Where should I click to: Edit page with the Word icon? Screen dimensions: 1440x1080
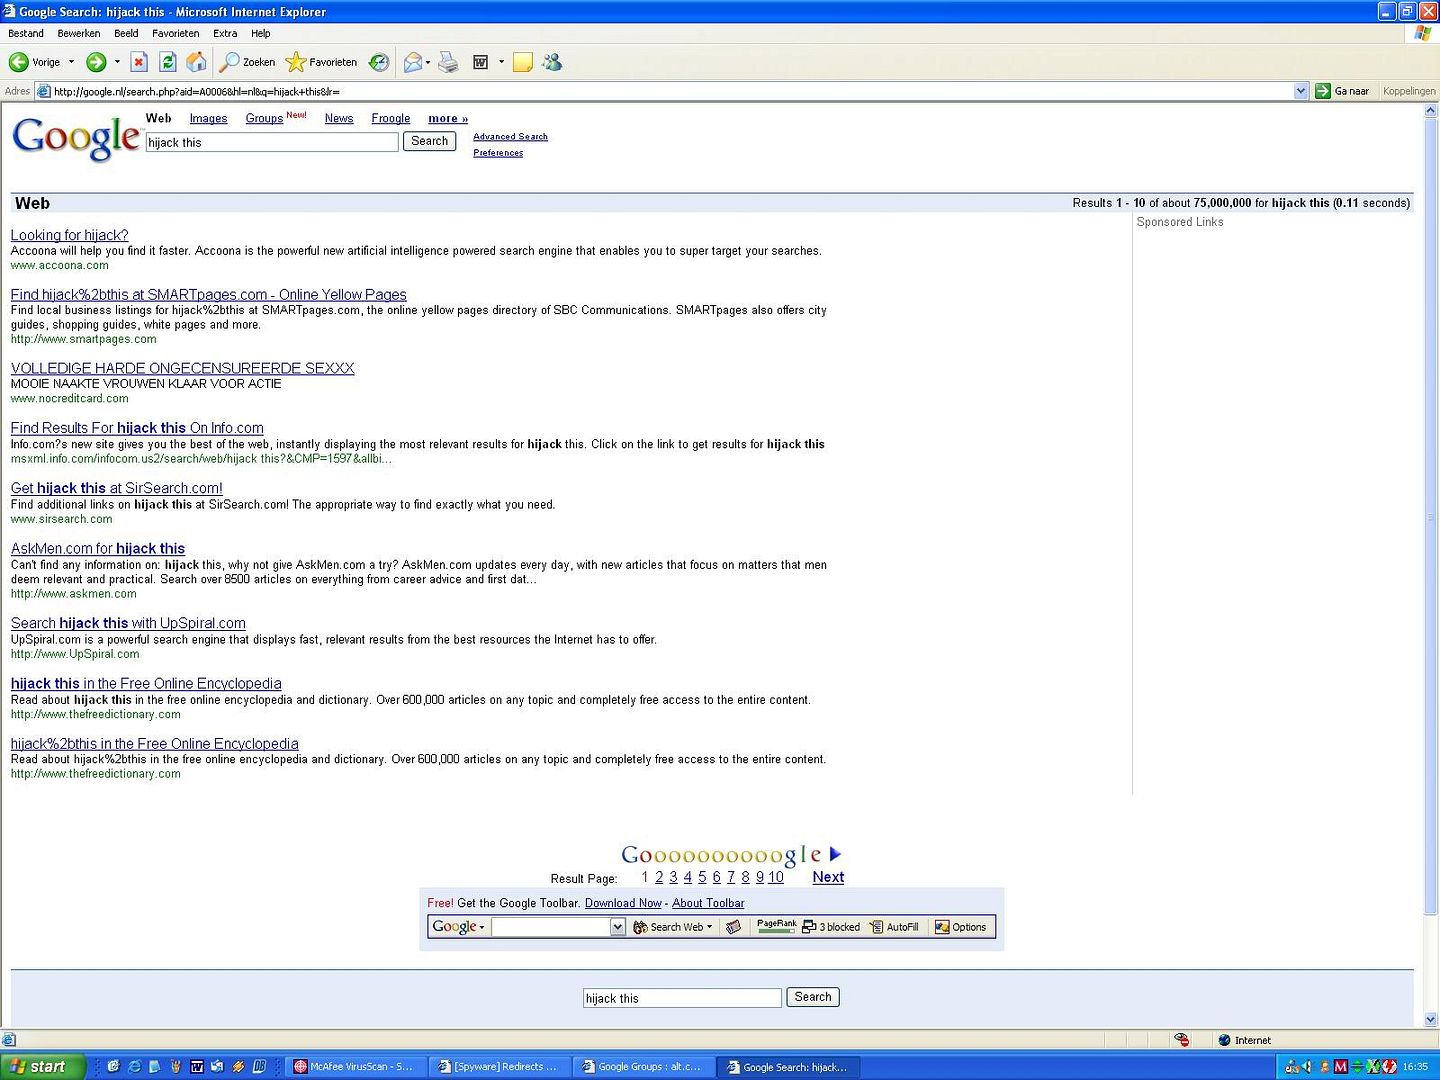[480, 62]
